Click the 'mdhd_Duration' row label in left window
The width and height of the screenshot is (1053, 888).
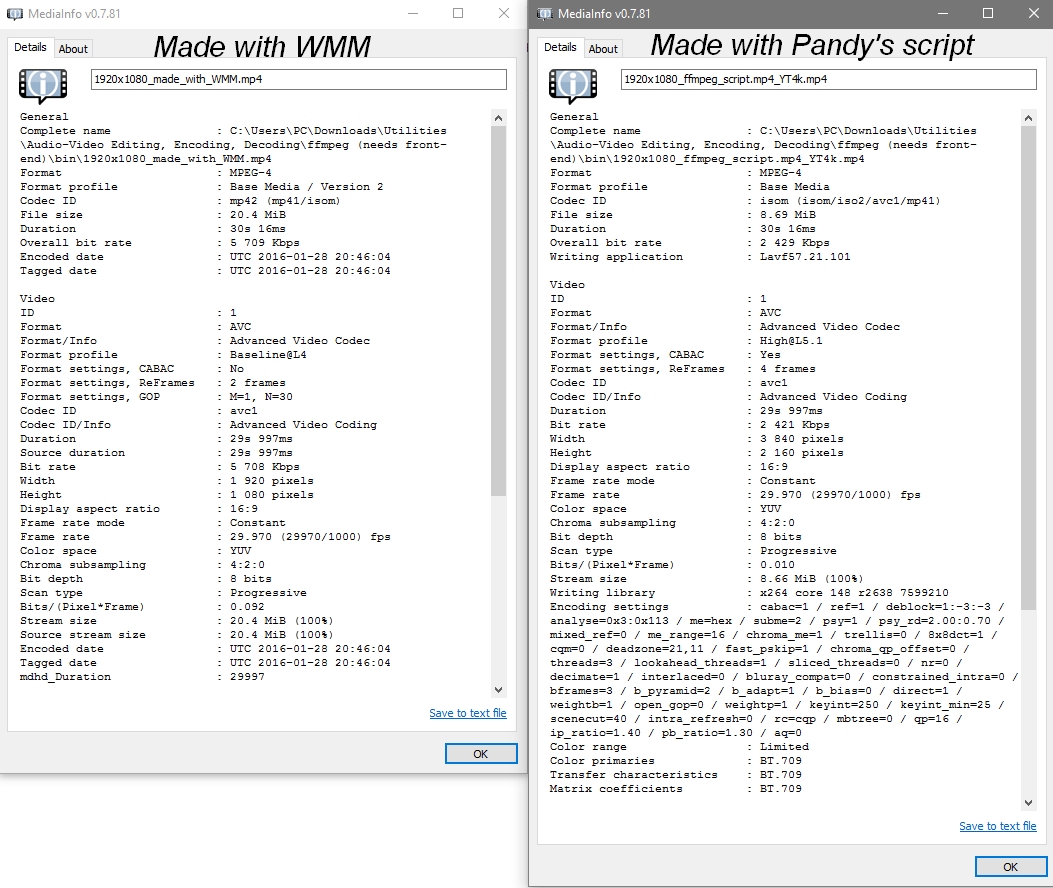pos(65,676)
